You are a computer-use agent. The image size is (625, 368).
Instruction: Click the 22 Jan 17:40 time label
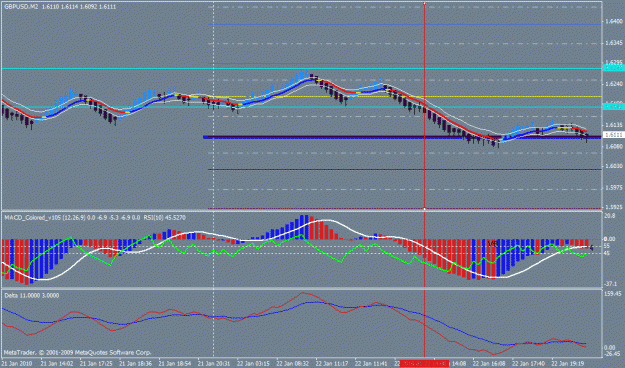528,363
